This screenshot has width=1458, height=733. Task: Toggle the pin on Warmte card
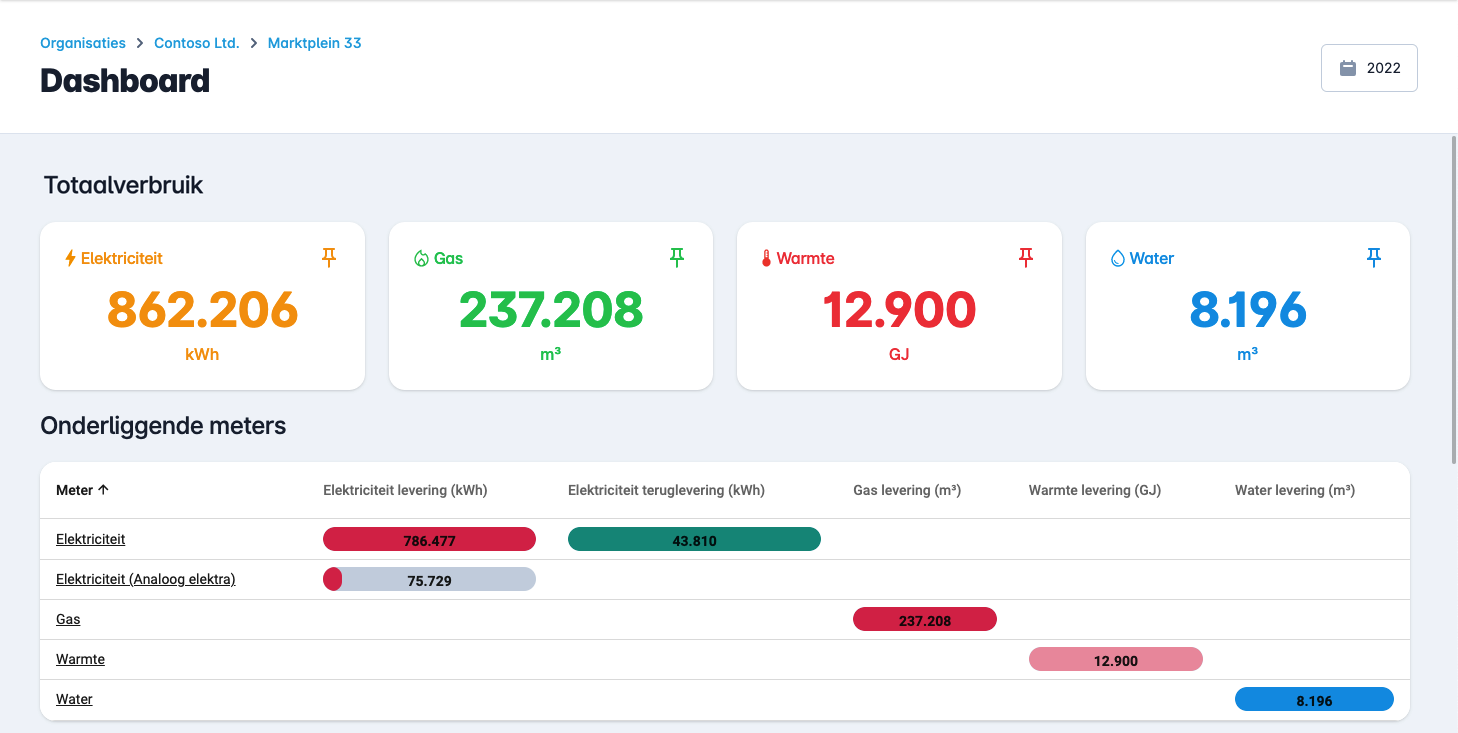[x=1025, y=258]
